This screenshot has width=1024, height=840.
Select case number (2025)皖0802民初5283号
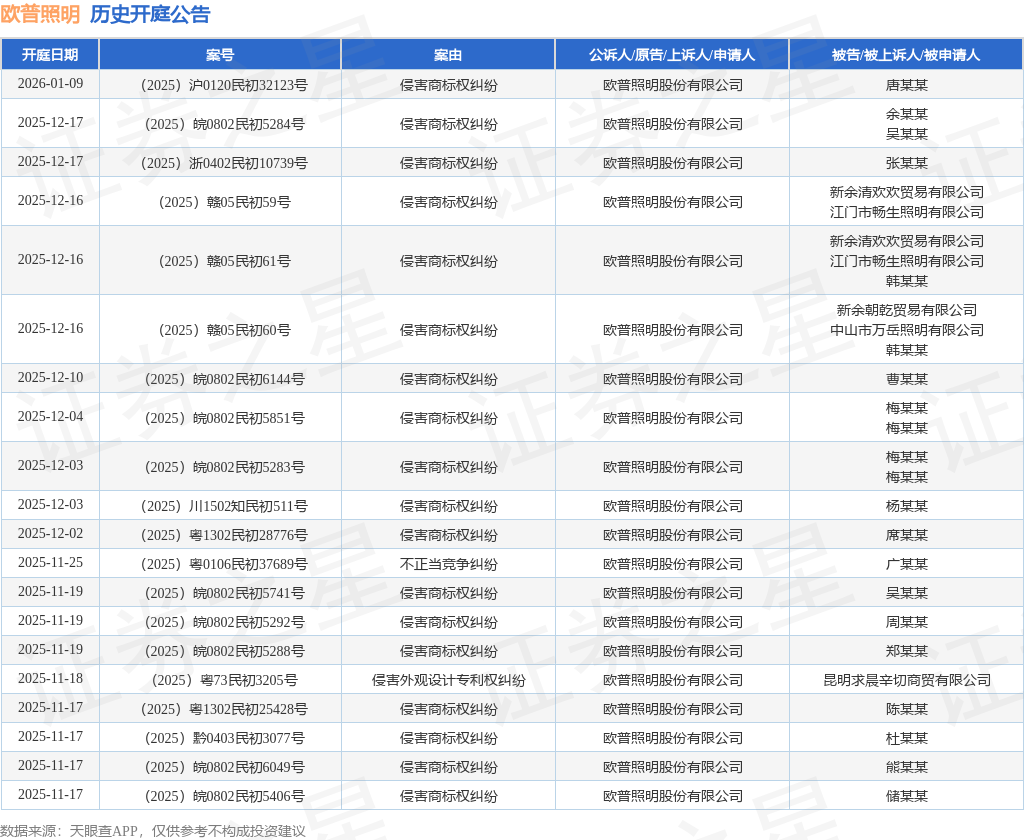(220, 468)
